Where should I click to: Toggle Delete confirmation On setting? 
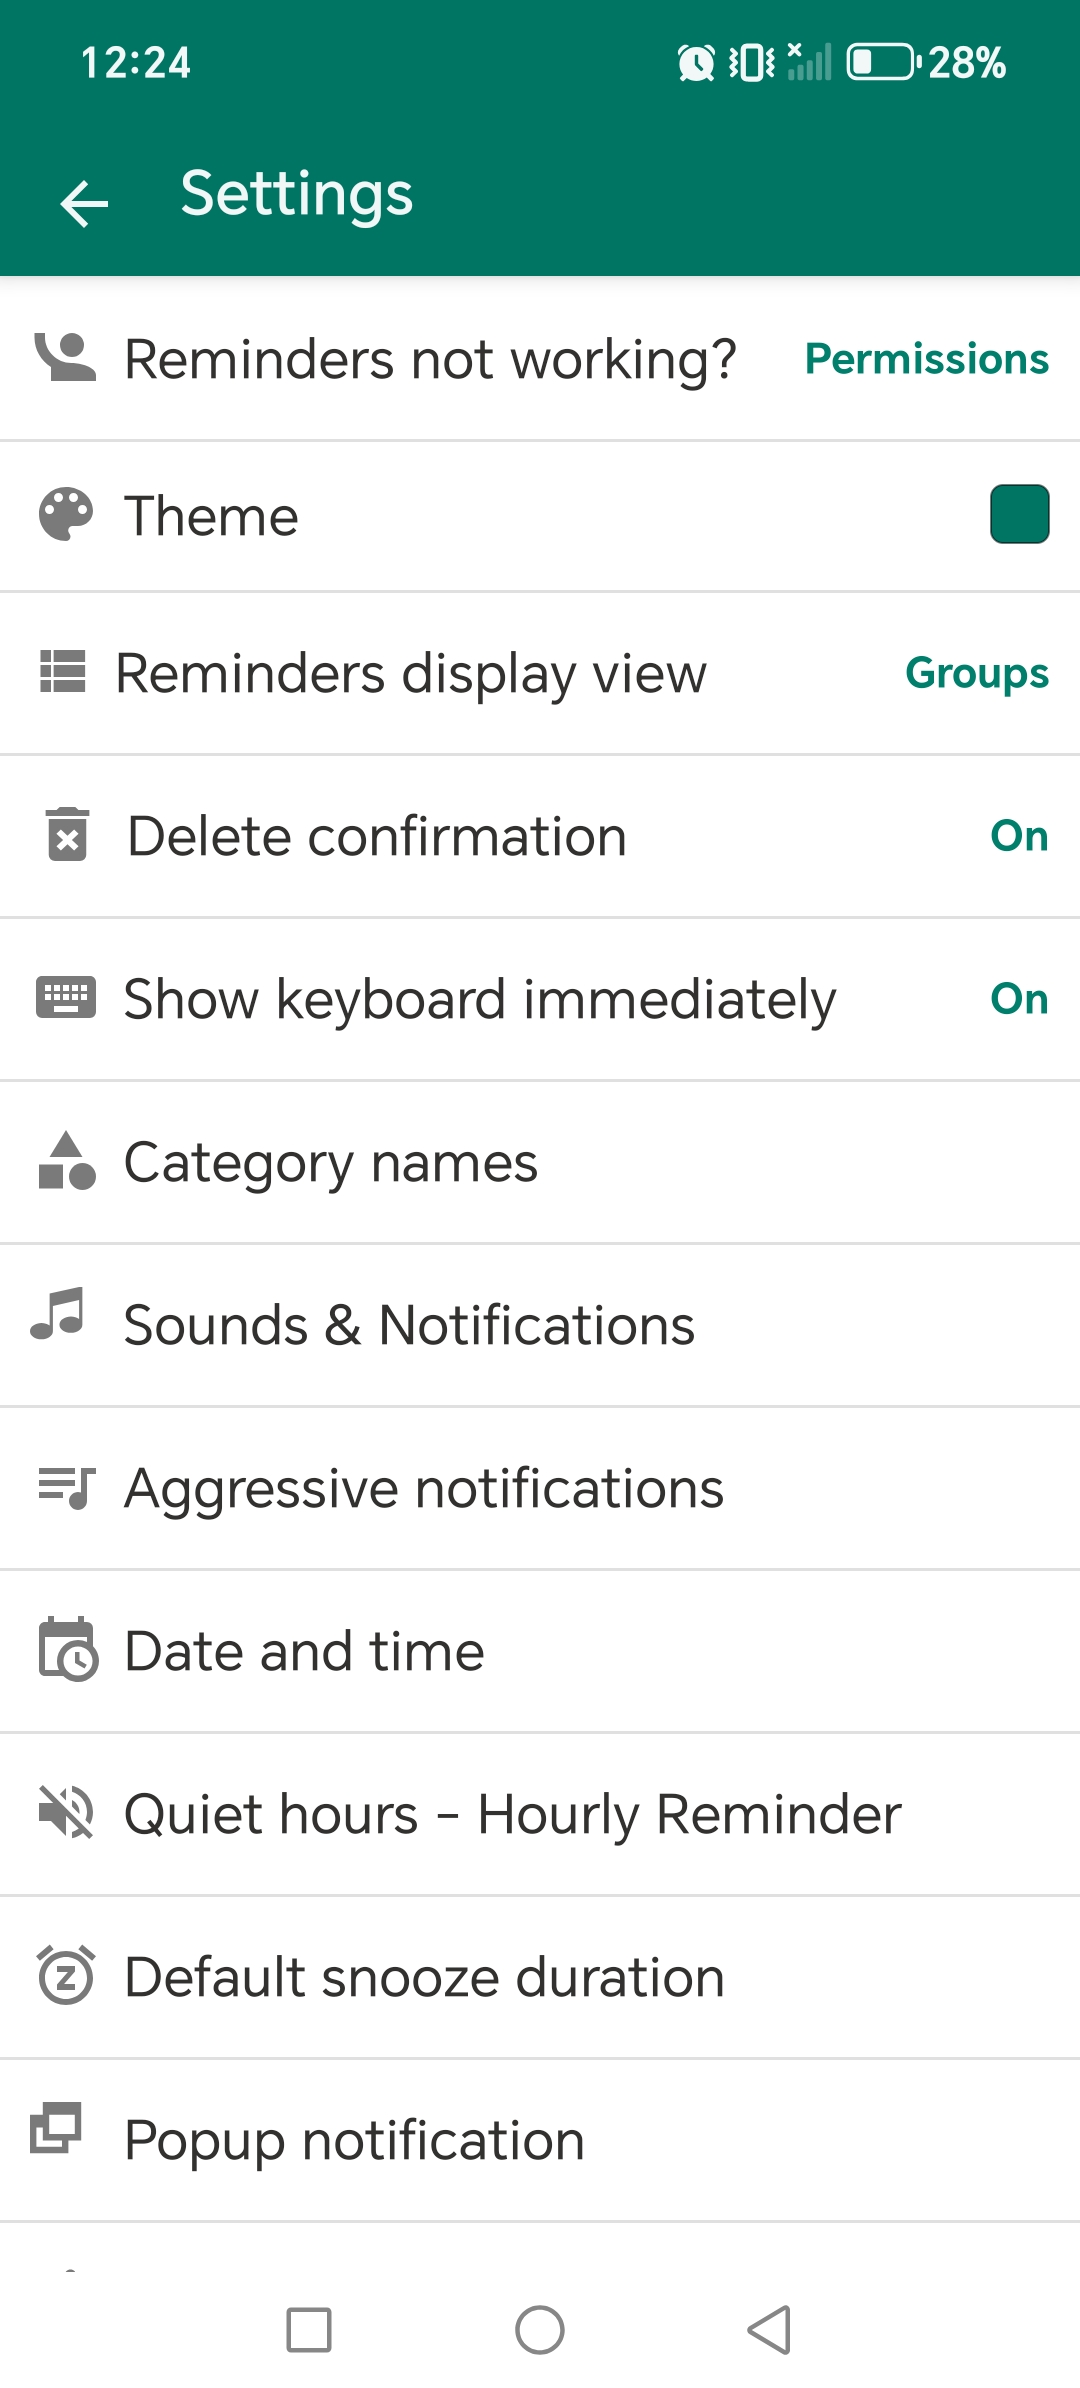pyautogui.click(x=1018, y=836)
